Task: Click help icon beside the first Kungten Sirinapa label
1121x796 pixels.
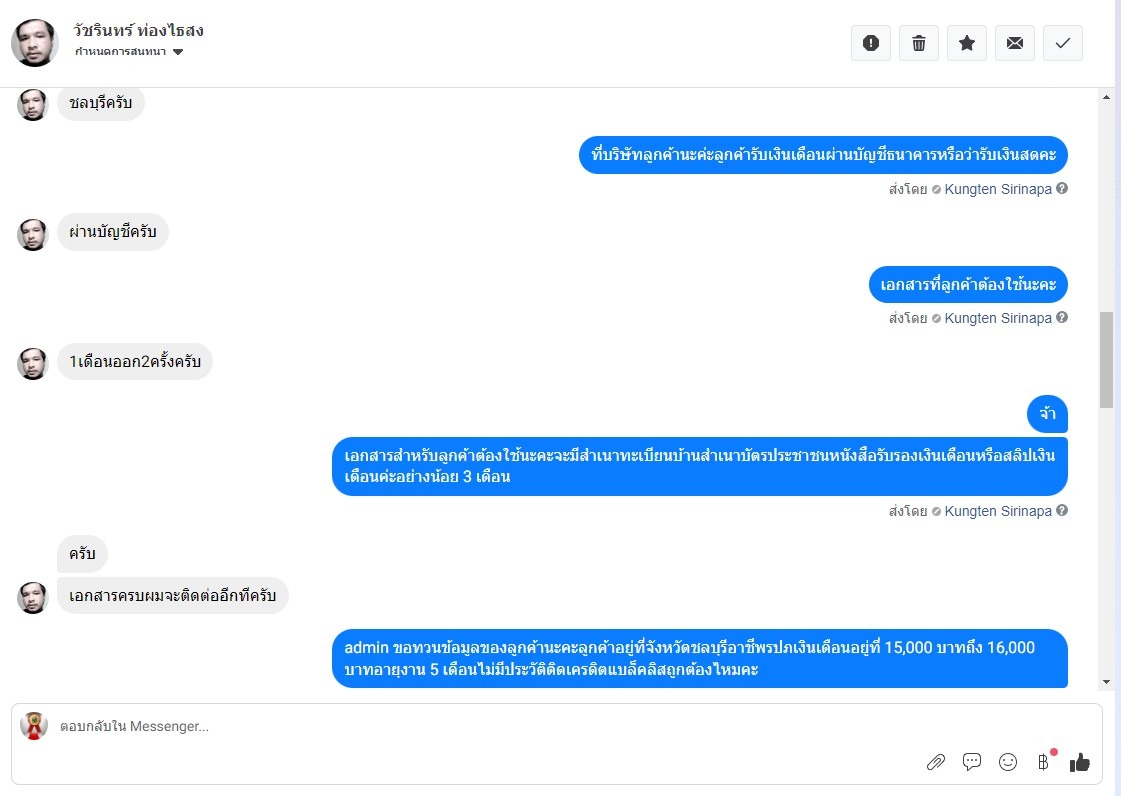Action: click(x=1062, y=188)
